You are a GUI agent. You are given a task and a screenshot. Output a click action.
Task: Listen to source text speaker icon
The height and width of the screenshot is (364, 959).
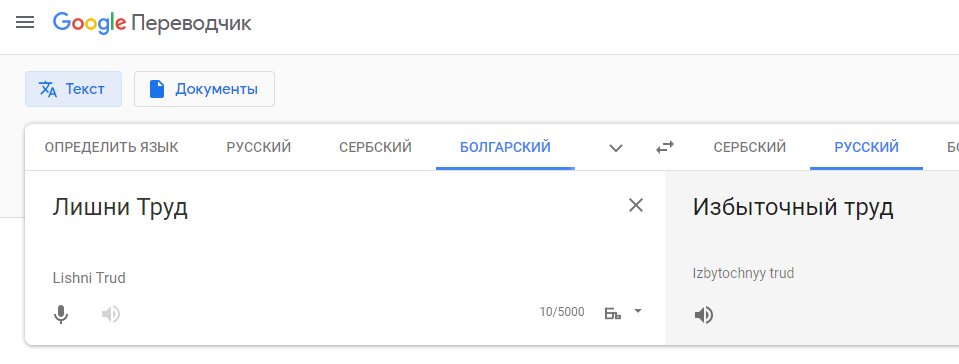click(111, 314)
